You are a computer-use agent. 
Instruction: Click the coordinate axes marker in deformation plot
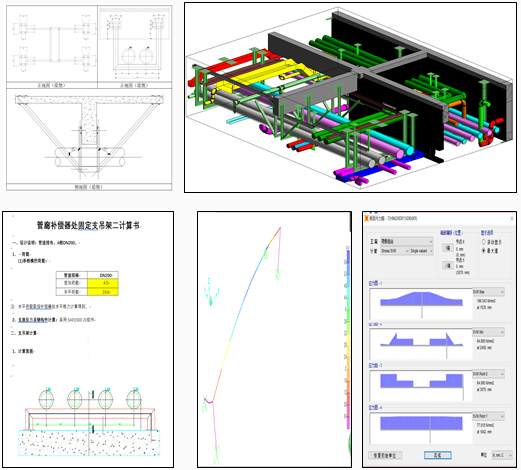point(212,292)
